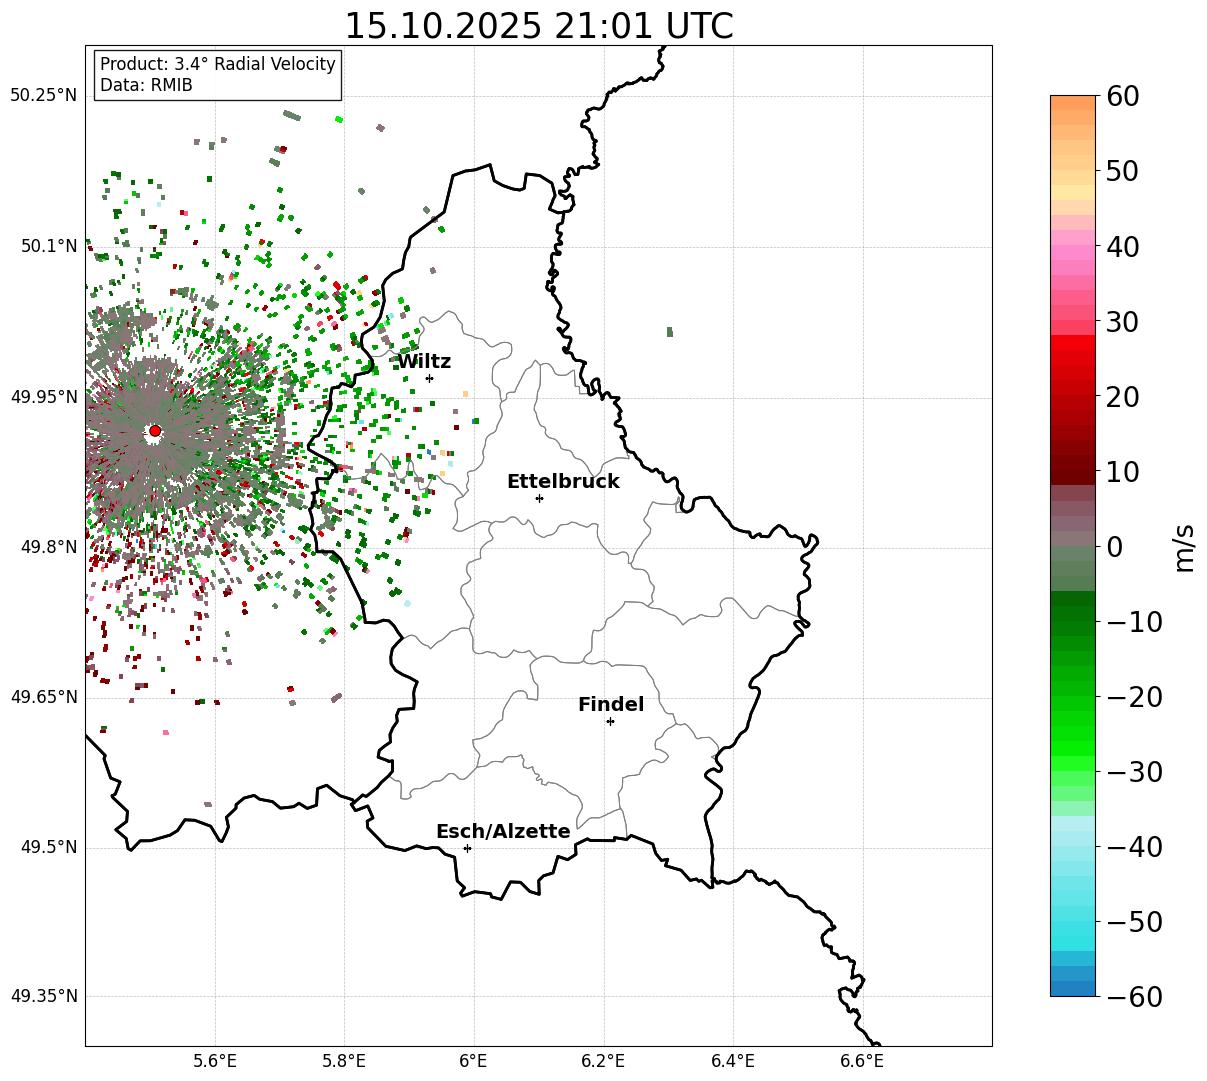Click the m/s colorbar unit label
Screen dimensions: 1207x1081
(1184, 546)
